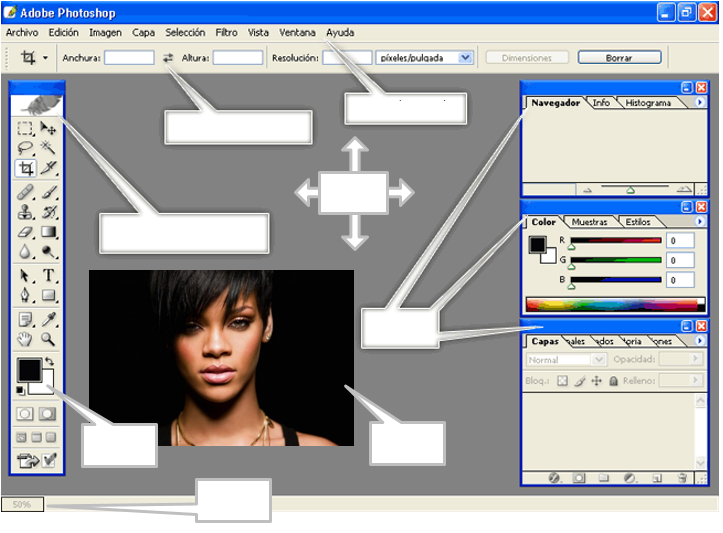The width and height of the screenshot is (723, 533).
Task: Select the Eyedropper tool
Action: [x=48, y=319]
